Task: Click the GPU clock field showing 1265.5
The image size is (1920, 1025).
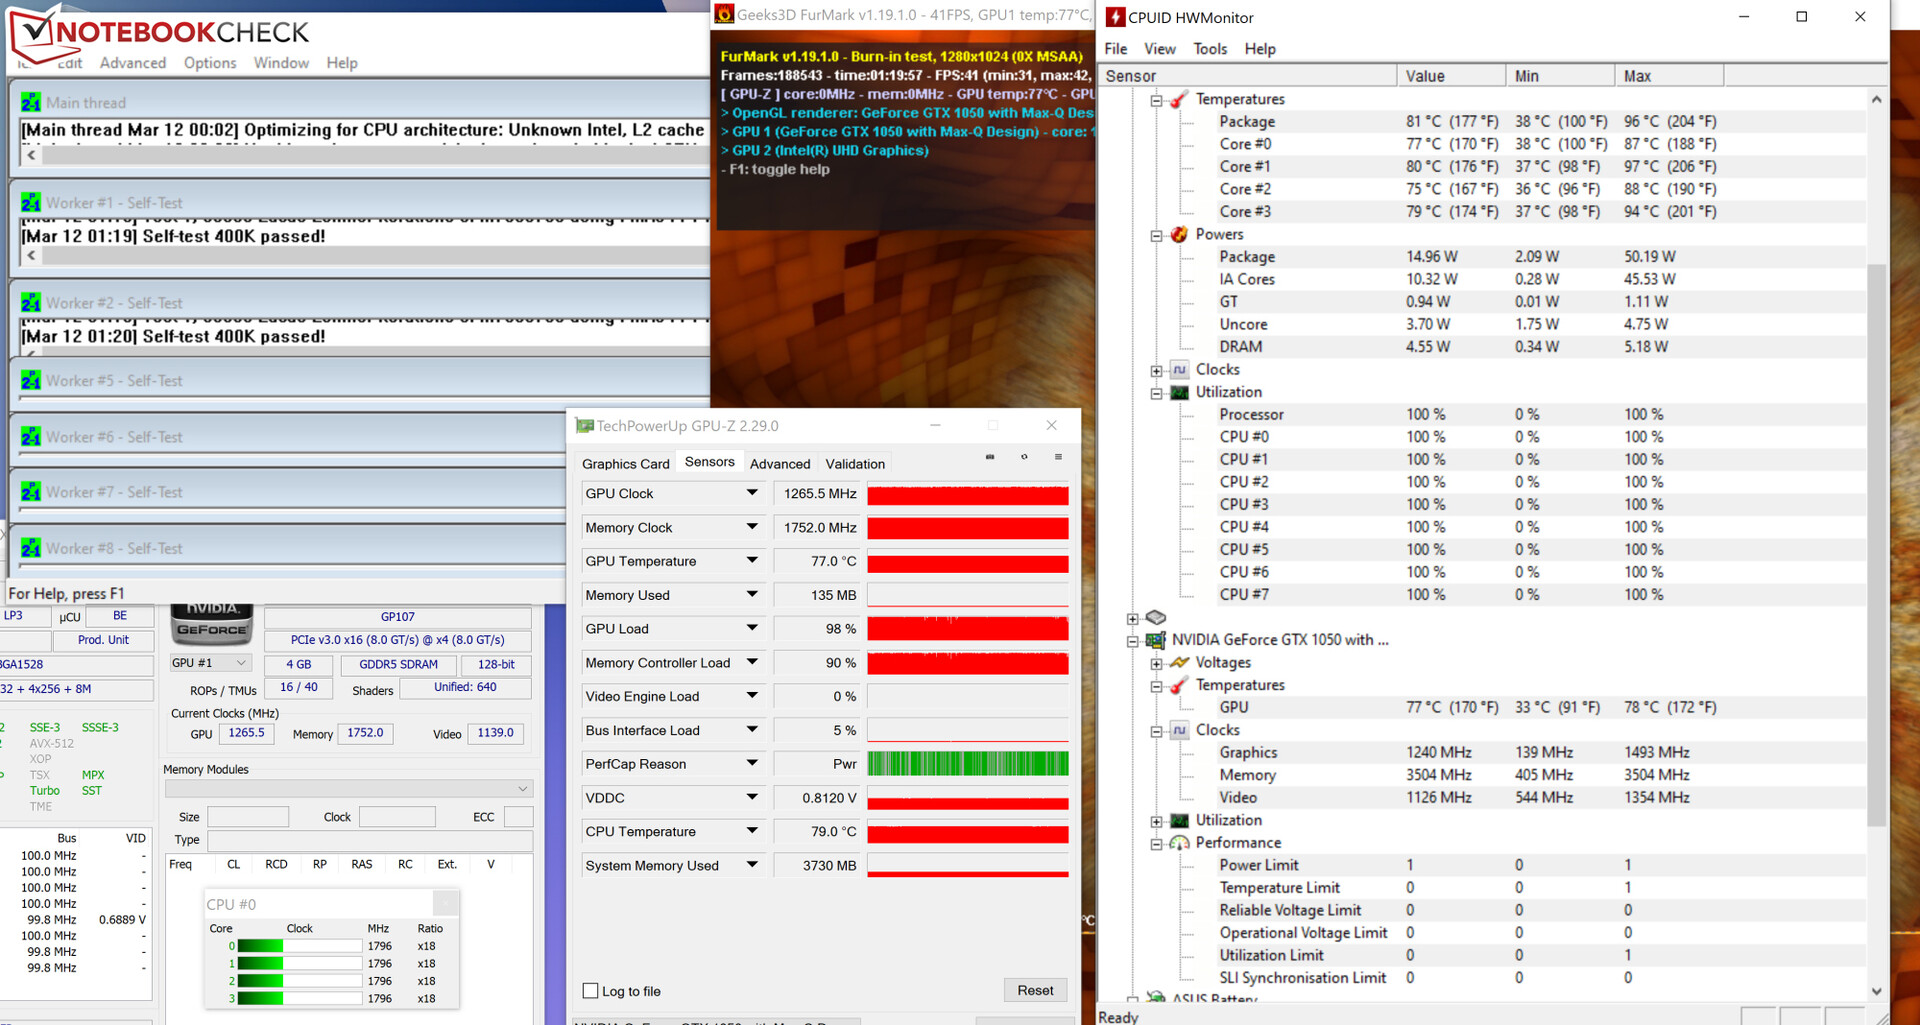Action: [x=247, y=733]
